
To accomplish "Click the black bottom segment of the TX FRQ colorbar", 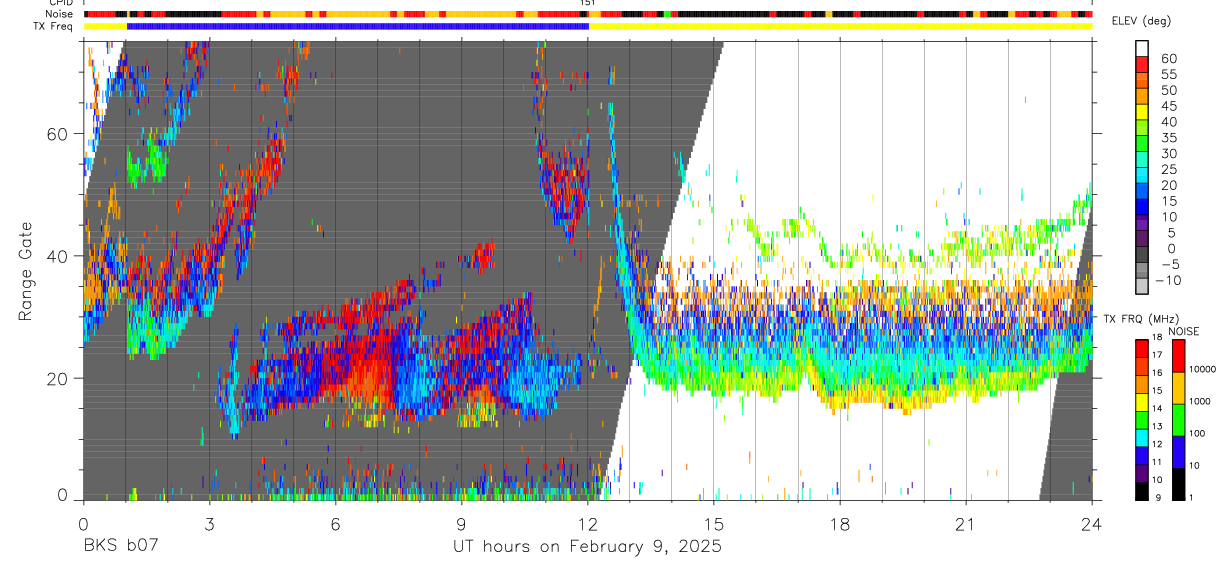I will pos(1142,490).
